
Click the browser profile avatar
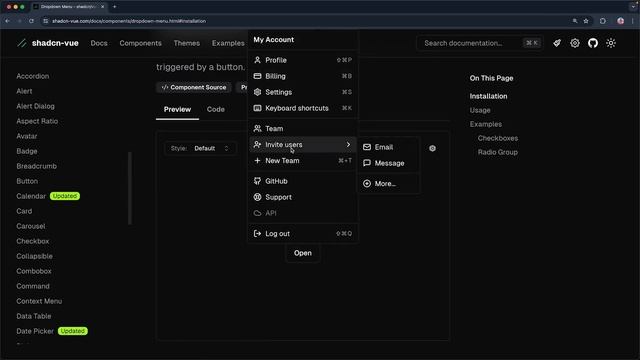coord(620,21)
